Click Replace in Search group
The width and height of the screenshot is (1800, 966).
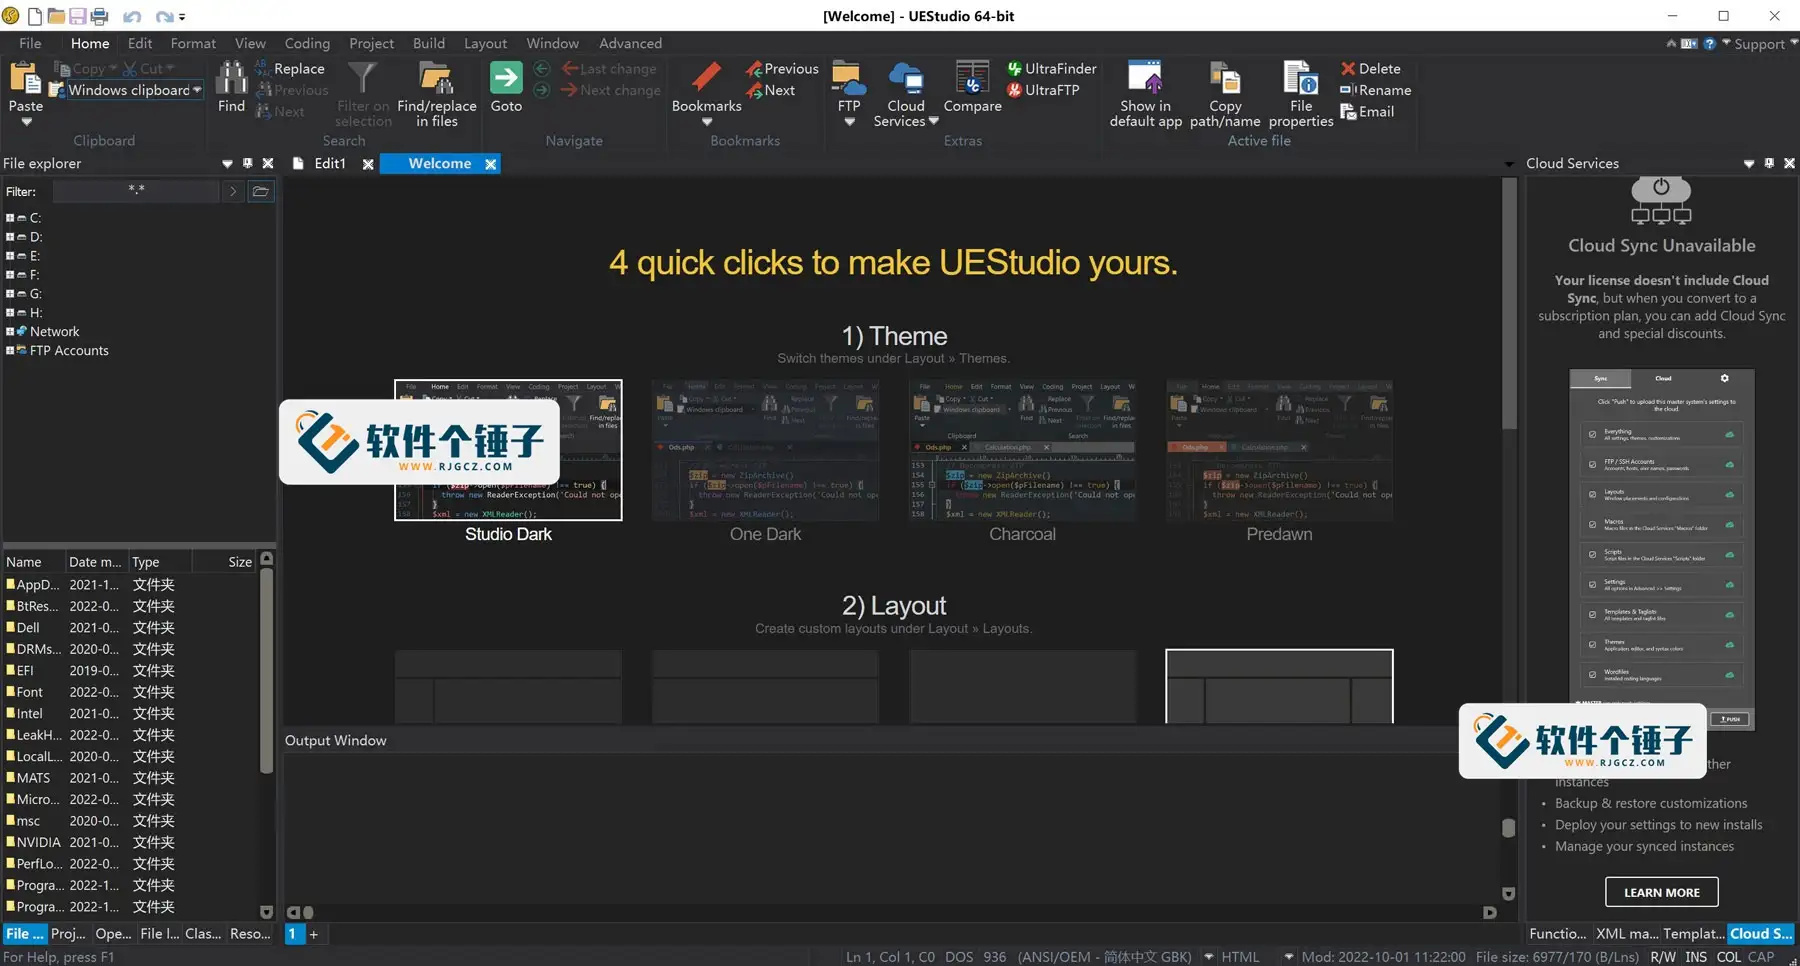pos(290,68)
